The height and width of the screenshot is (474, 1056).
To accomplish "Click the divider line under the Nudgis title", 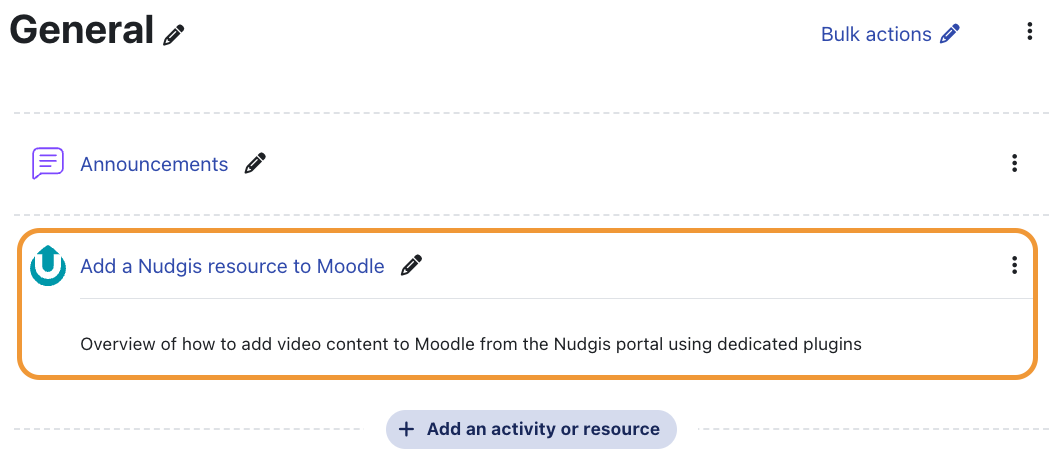I will (556, 298).
